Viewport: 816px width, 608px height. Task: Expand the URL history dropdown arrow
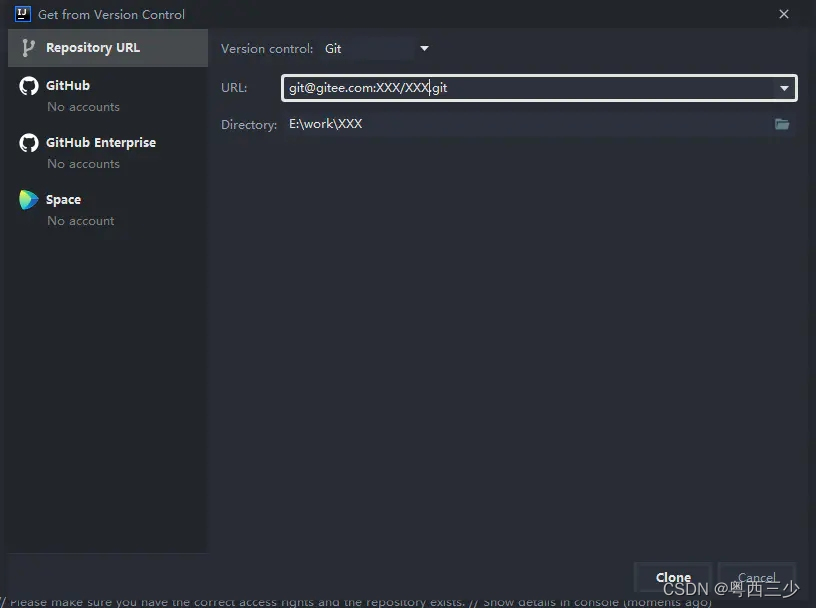(x=784, y=88)
